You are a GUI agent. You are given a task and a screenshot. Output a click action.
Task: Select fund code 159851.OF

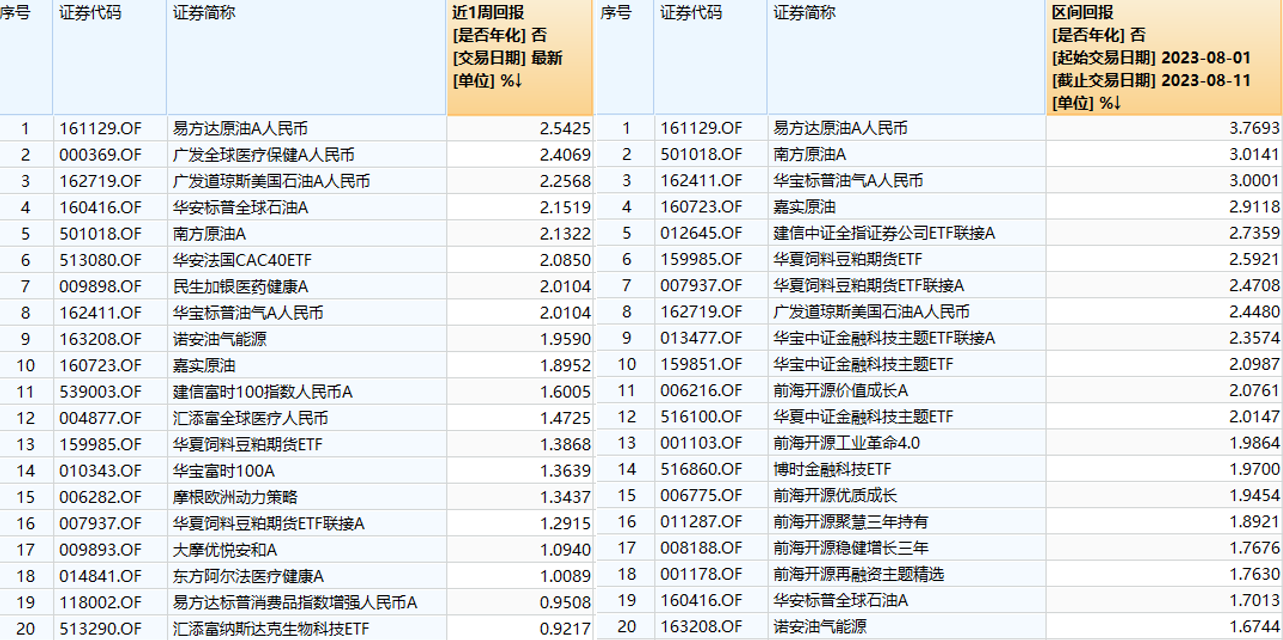[x=701, y=364]
